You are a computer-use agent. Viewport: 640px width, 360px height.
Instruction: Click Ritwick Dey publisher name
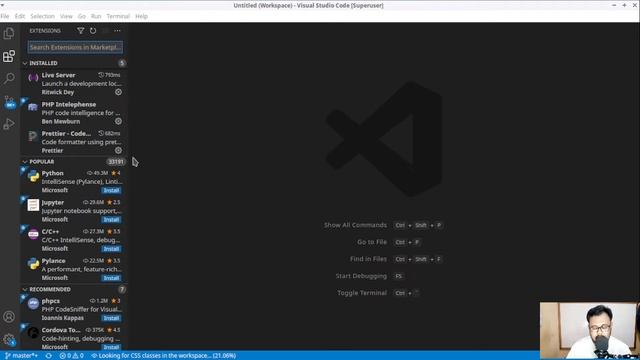58,92
